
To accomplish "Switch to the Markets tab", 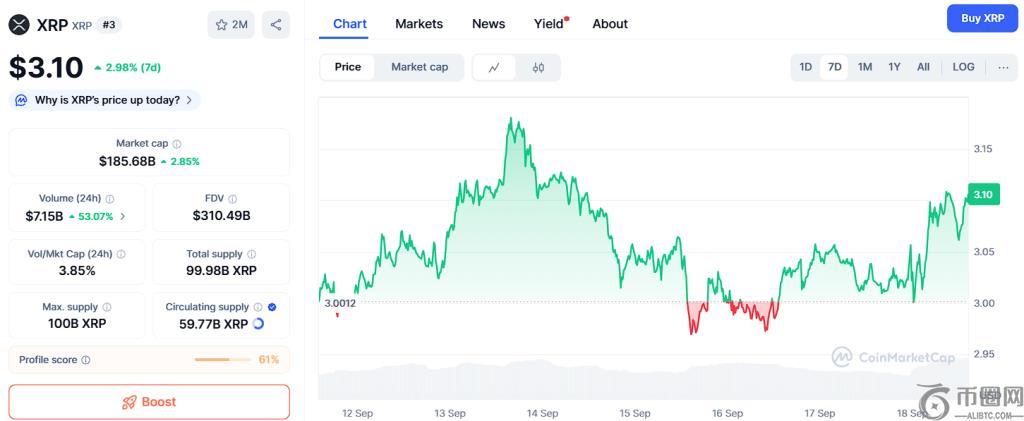I will click(419, 23).
